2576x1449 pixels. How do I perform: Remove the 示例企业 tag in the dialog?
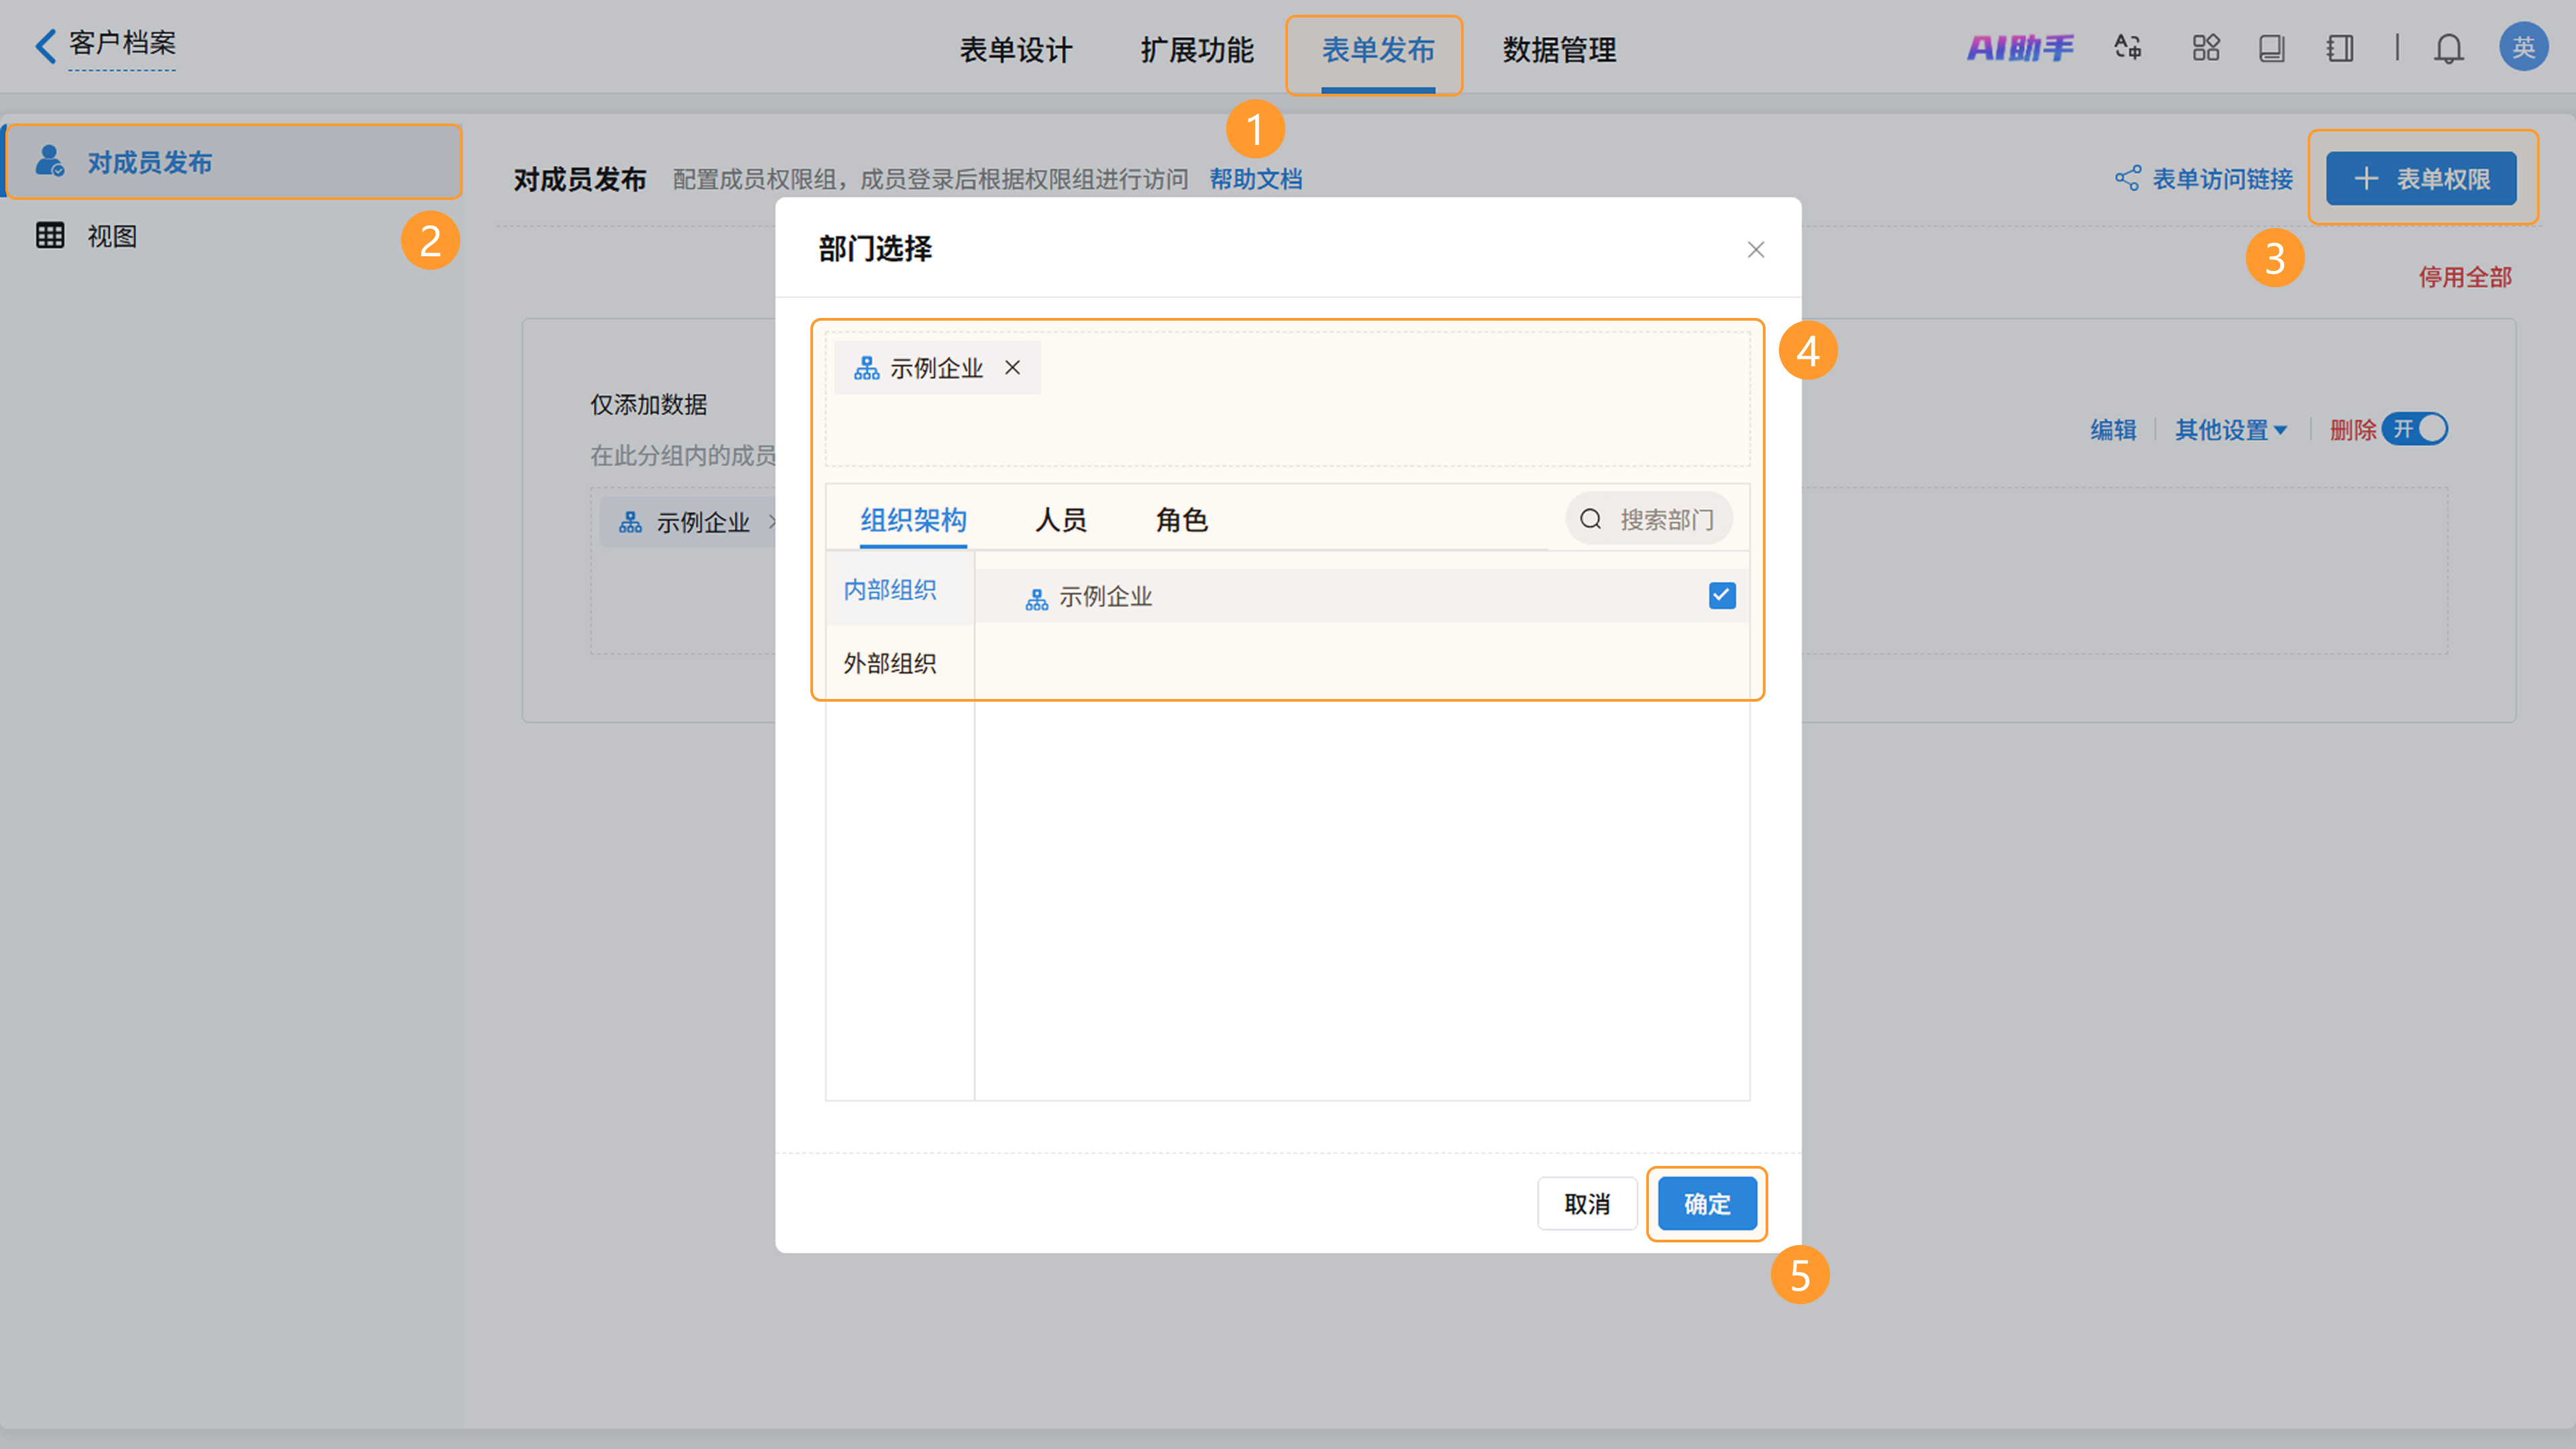(x=1012, y=368)
